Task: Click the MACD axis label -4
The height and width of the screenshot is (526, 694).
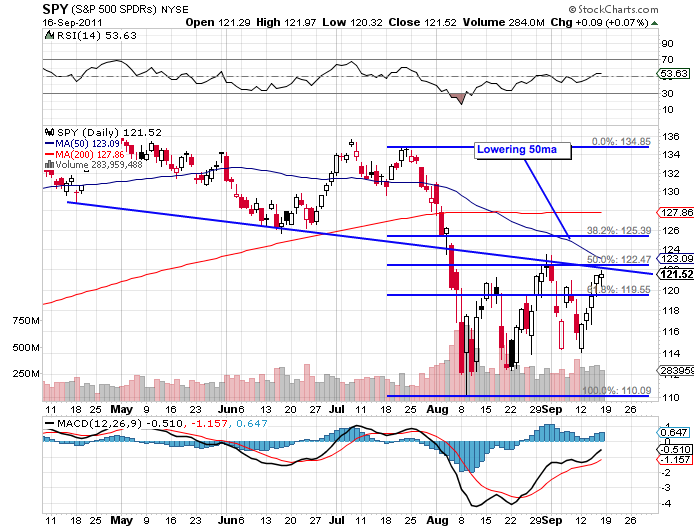Action: (x=667, y=503)
